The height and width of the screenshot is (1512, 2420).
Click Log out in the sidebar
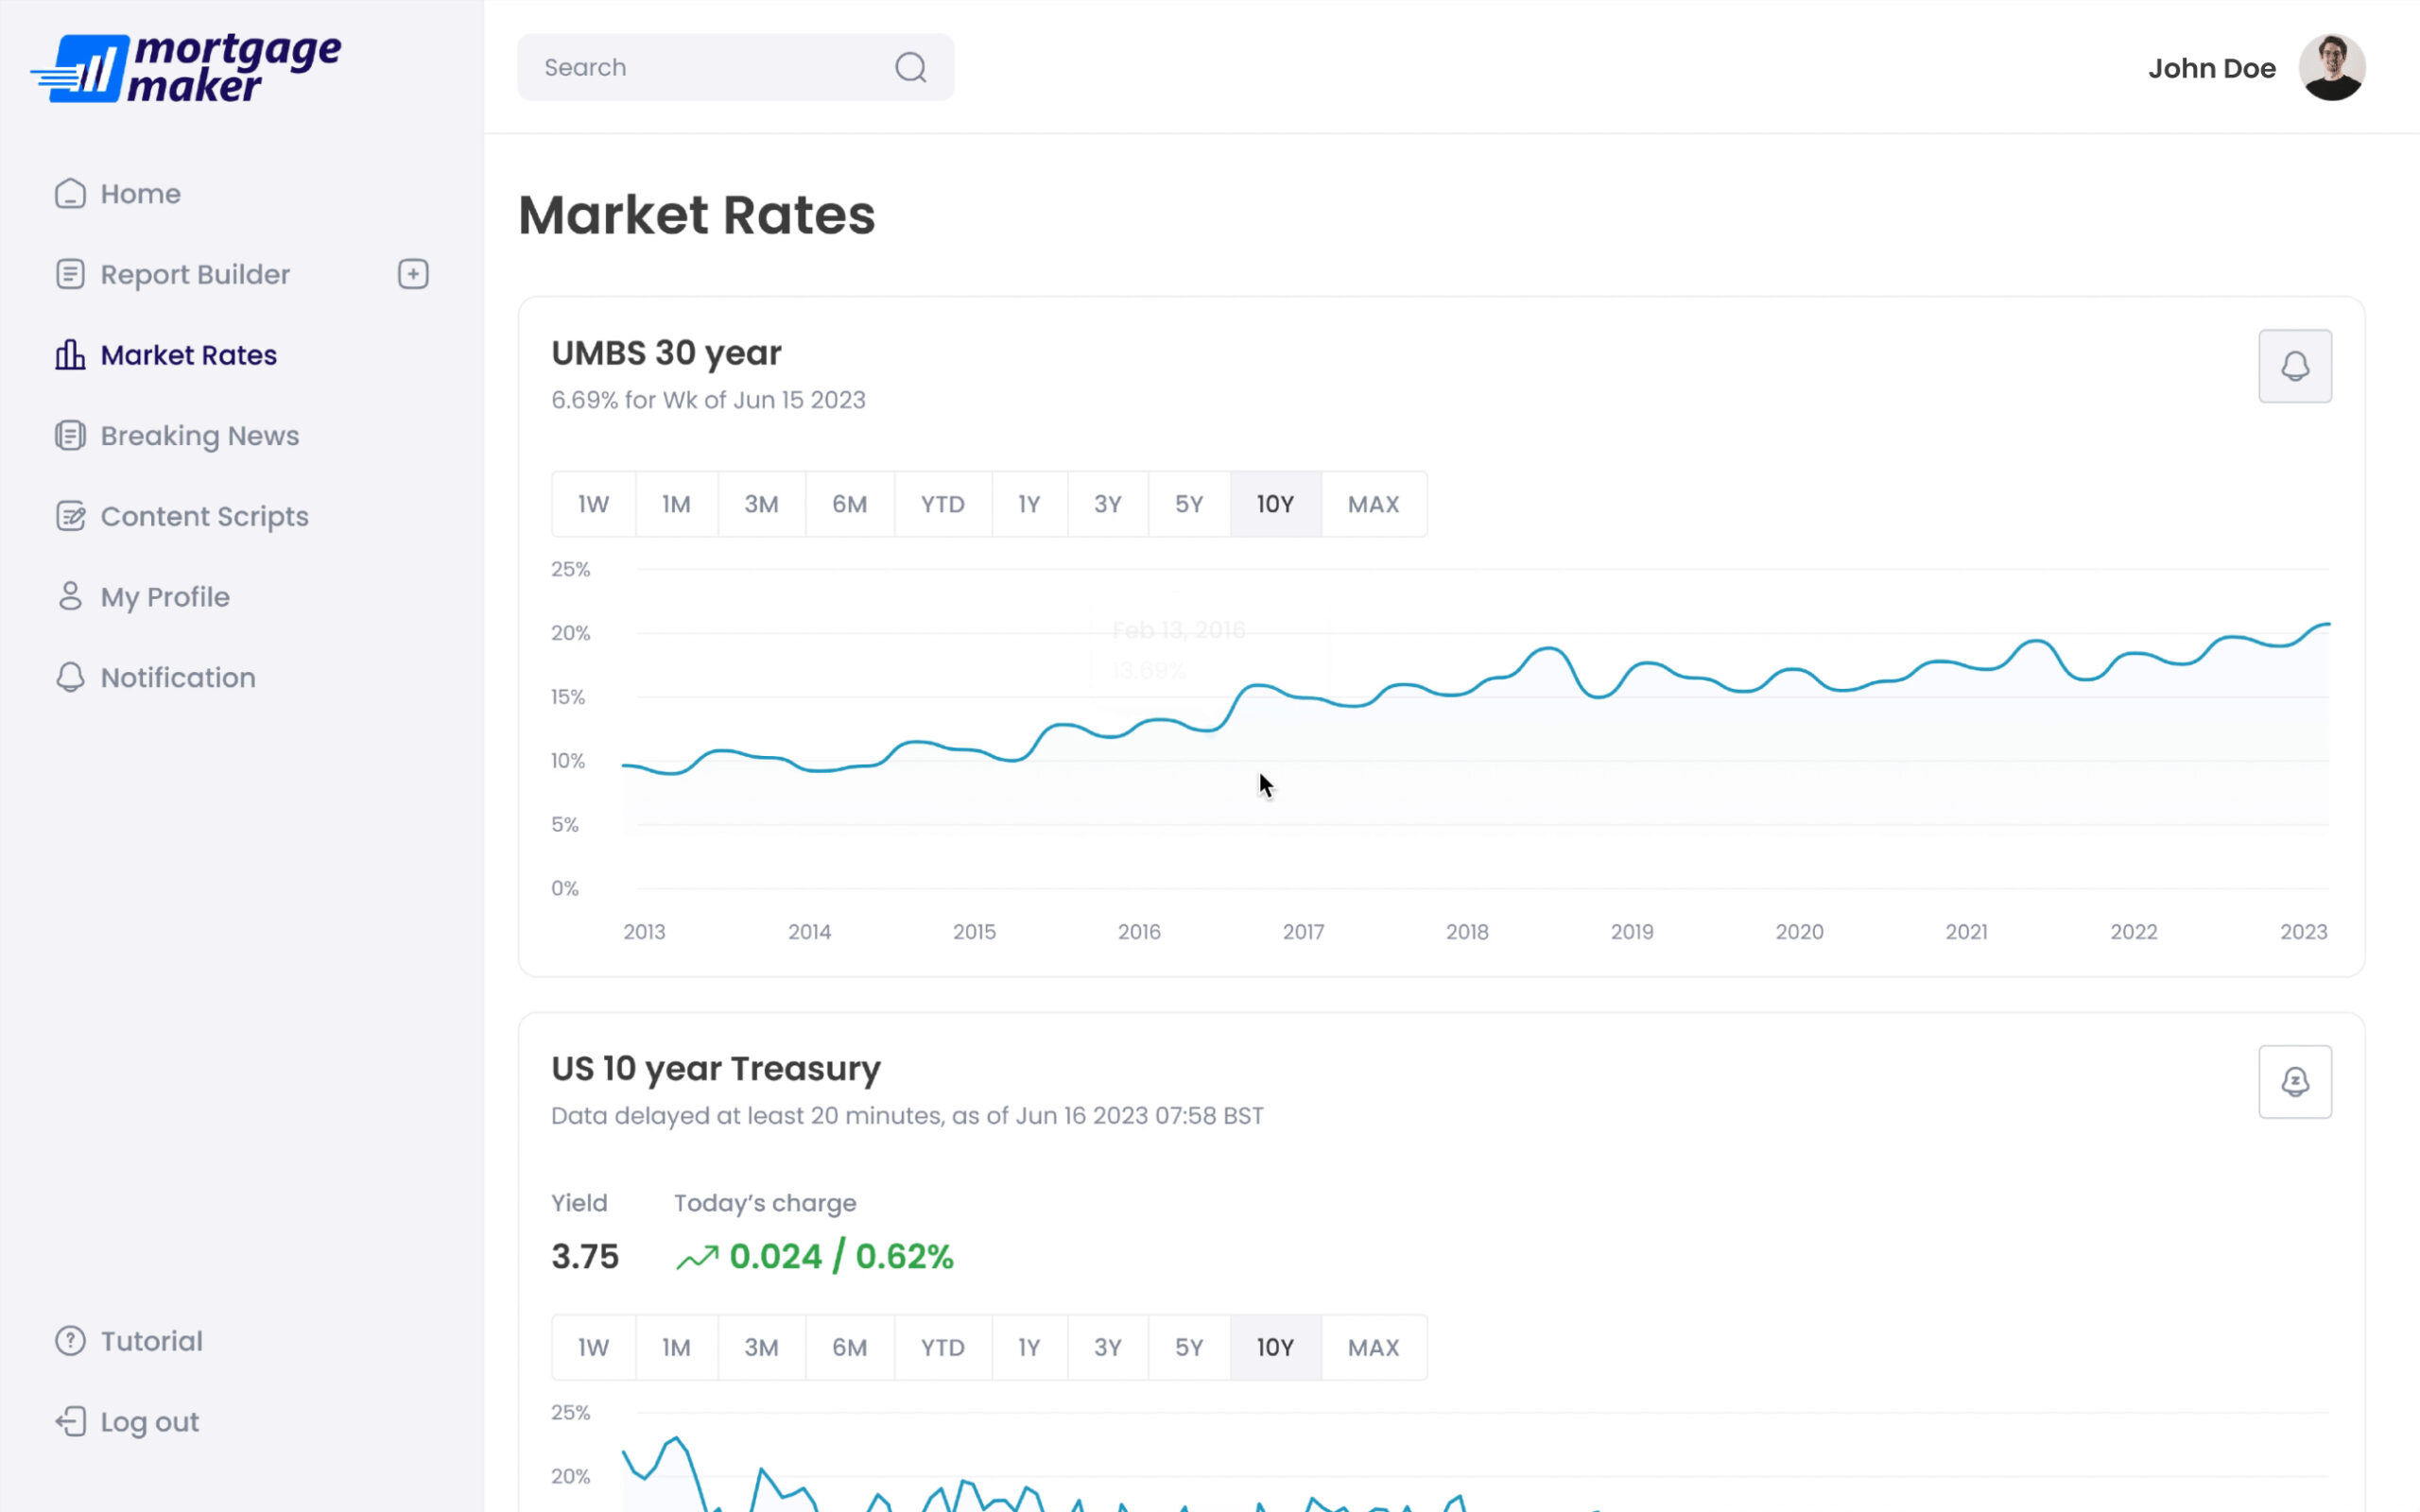[x=149, y=1422]
